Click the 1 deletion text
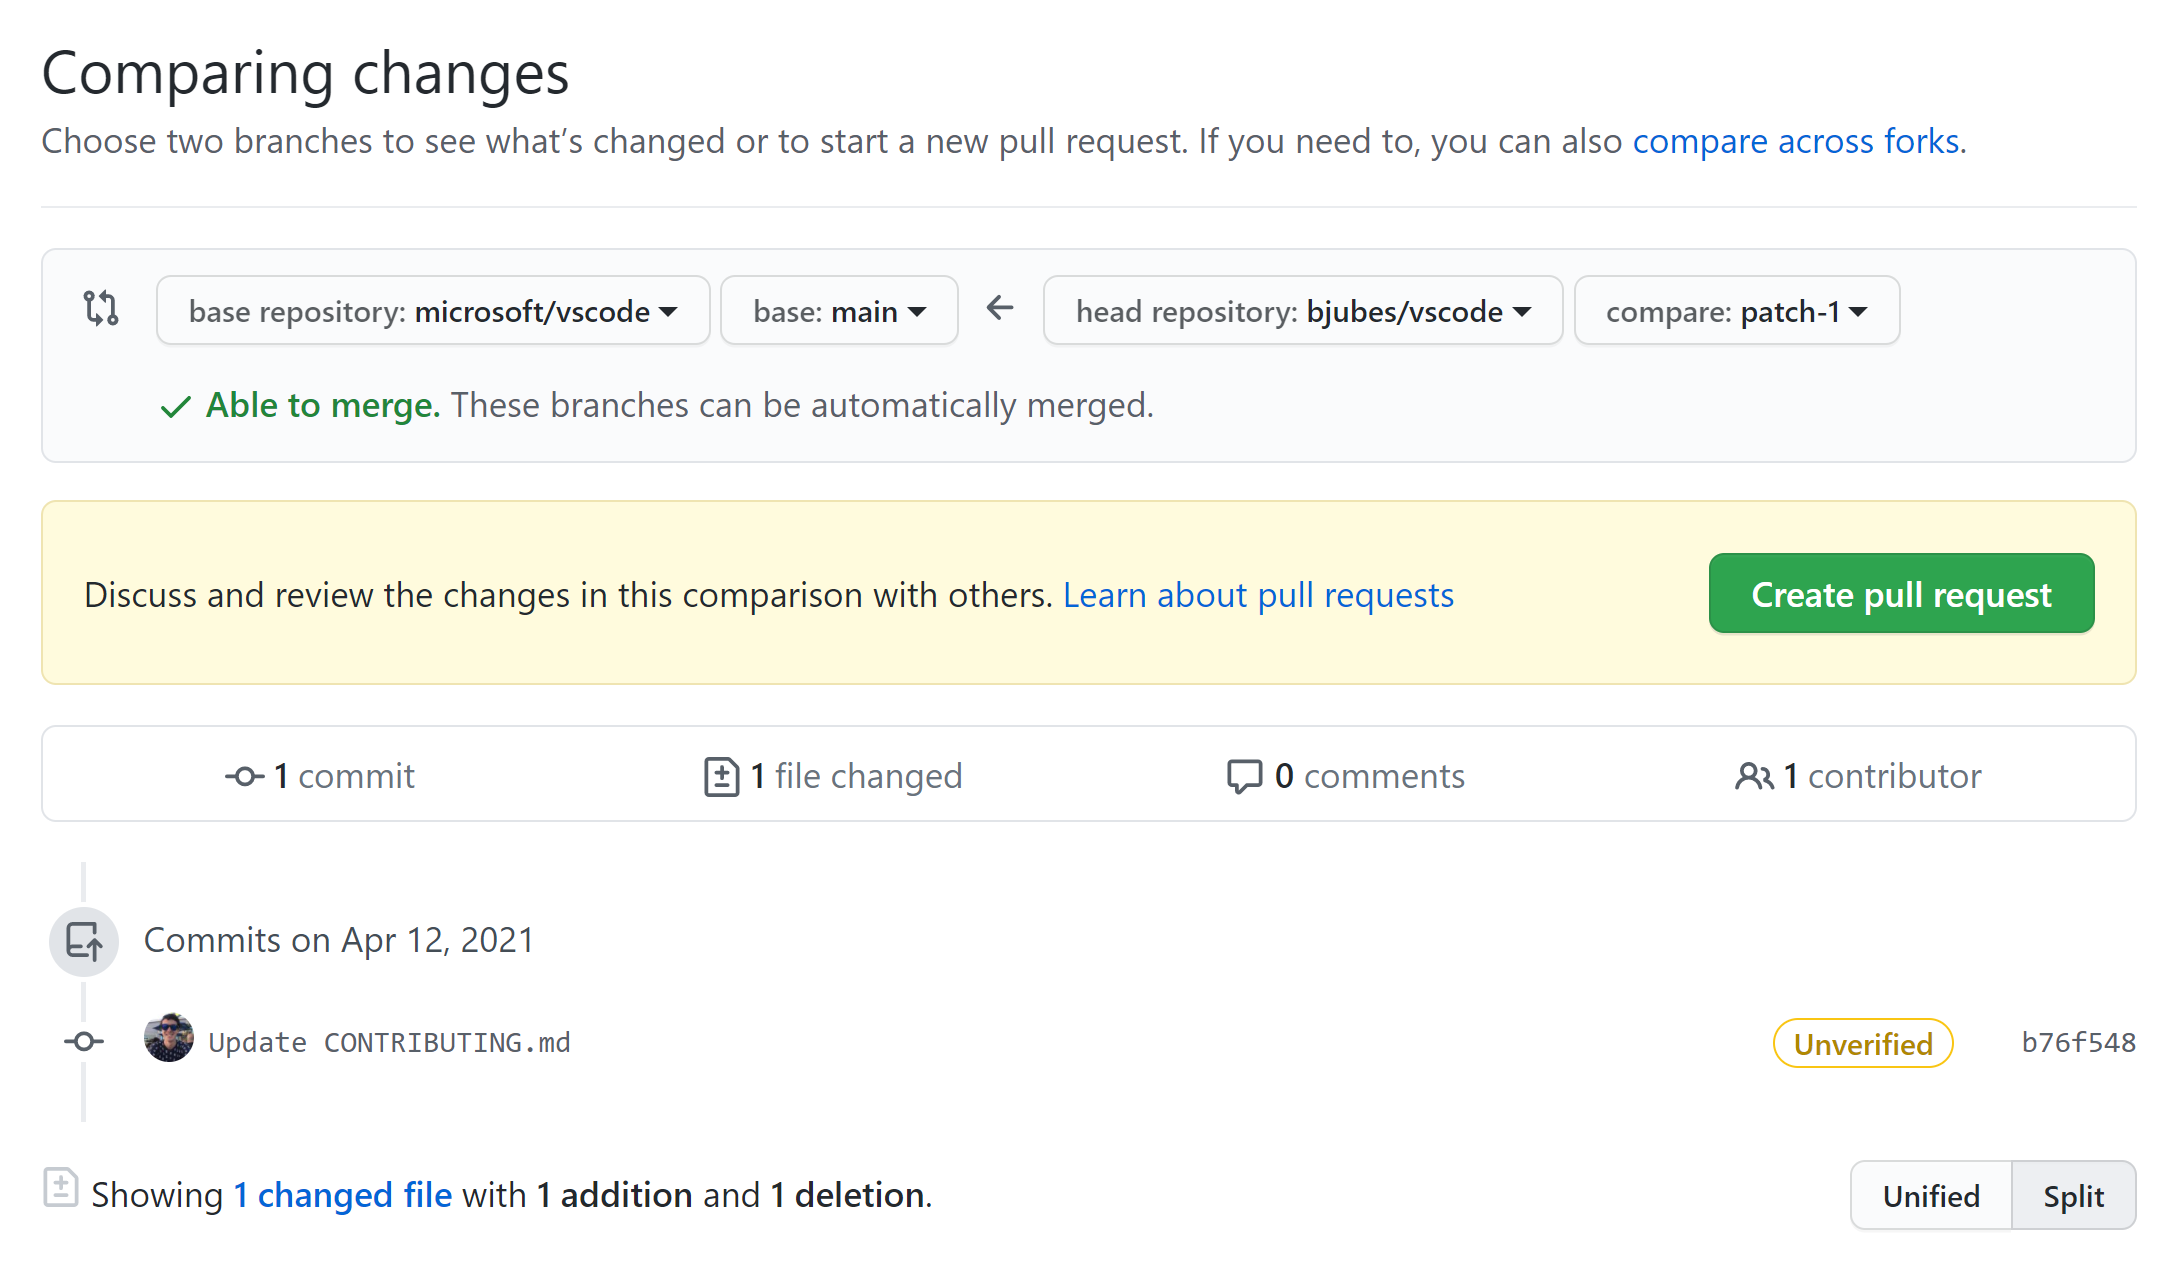The width and height of the screenshot is (2172, 1262). pos(848,1195)
